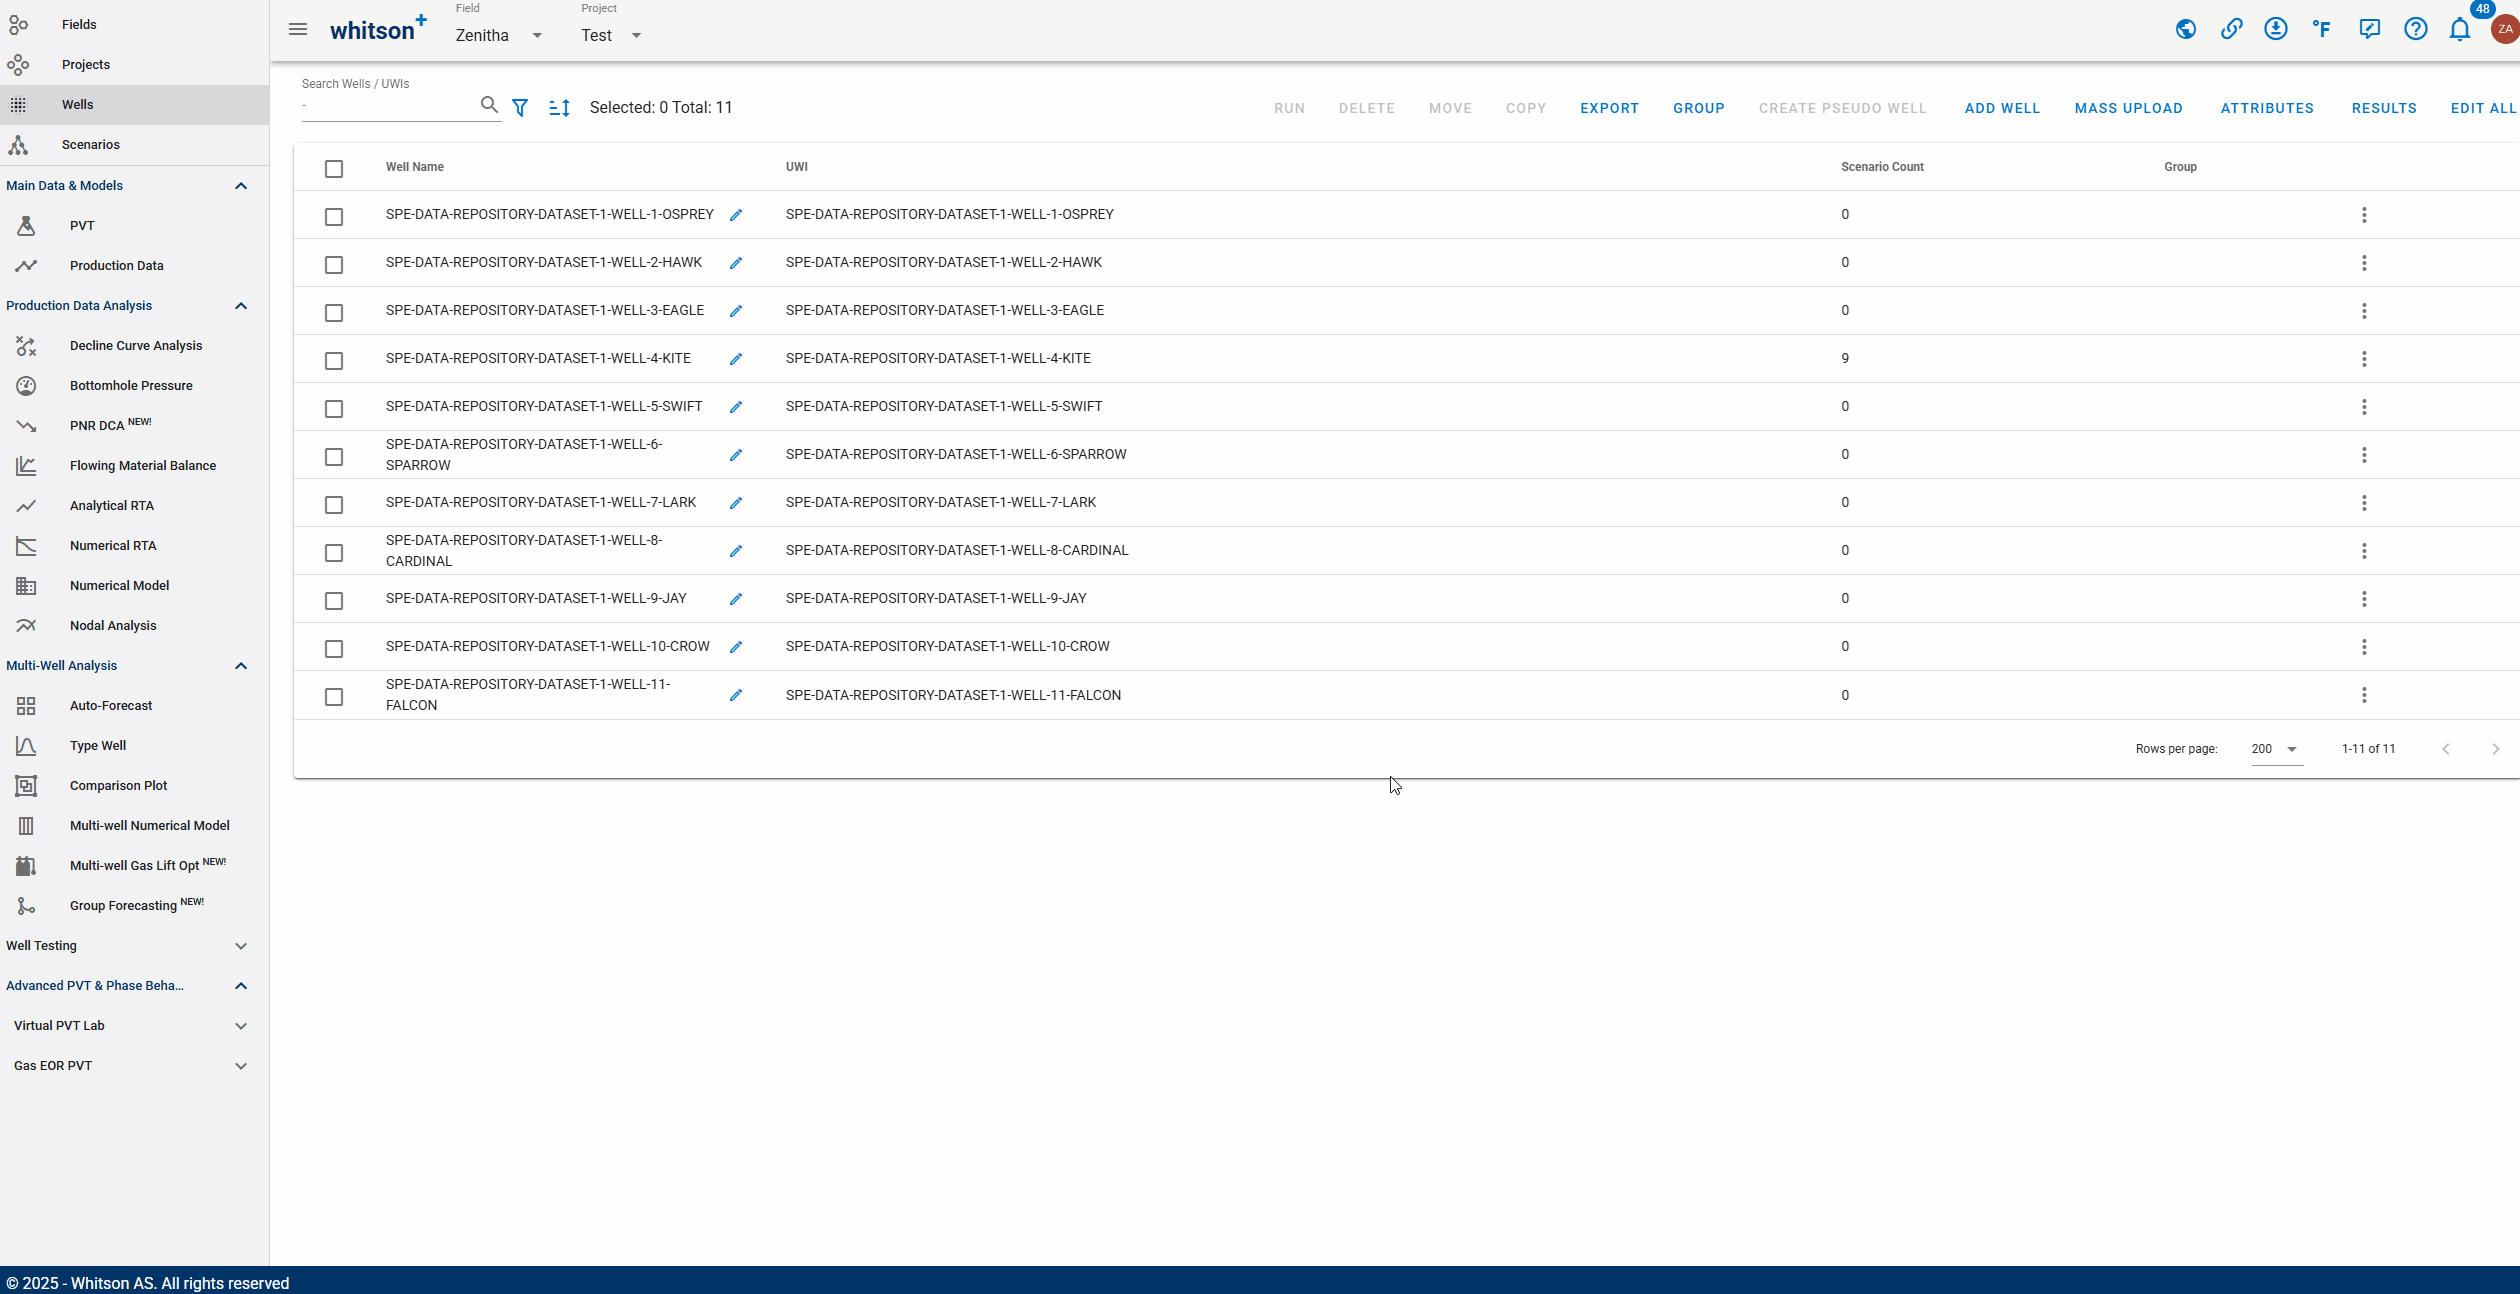2520x1294 pixels.
Task: Open the help question mark icon
Action: point(2415,30)
